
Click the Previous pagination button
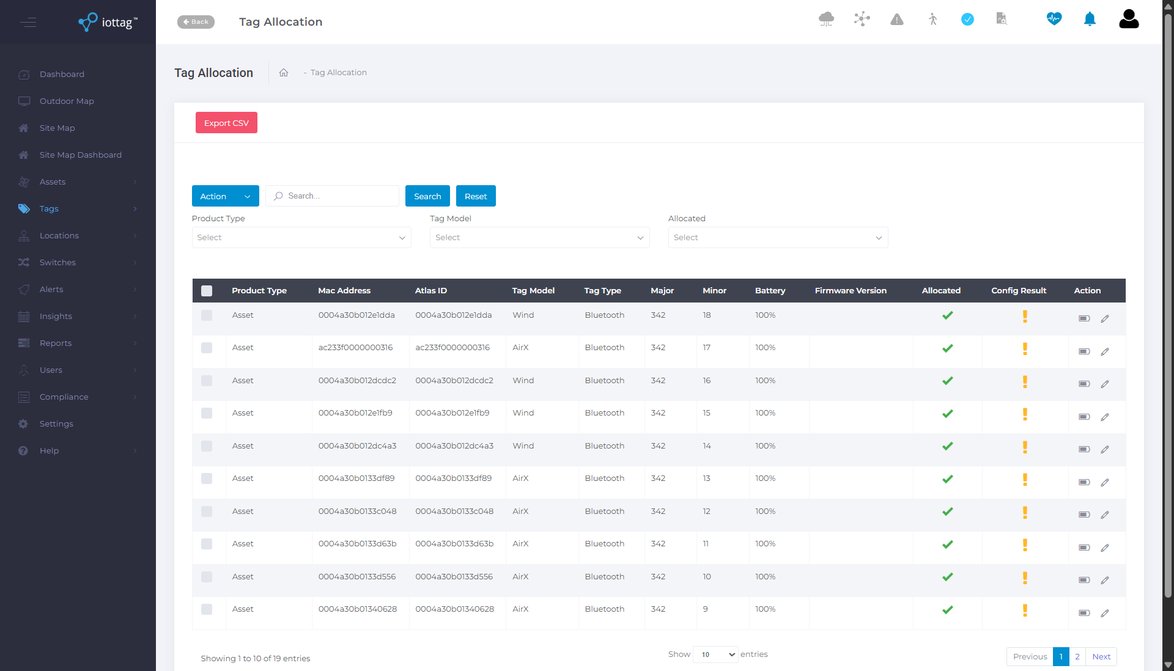pos(1029,657)
